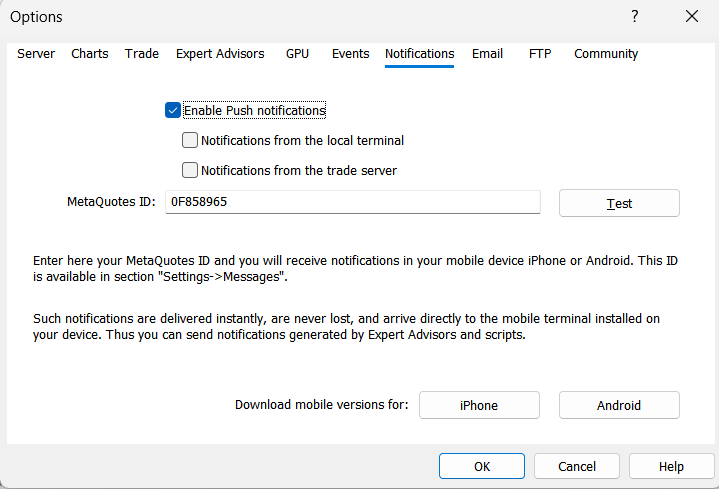Confirm settings with OK button
The height and width of the screenshot is (489, 719).
pos(482,466)
